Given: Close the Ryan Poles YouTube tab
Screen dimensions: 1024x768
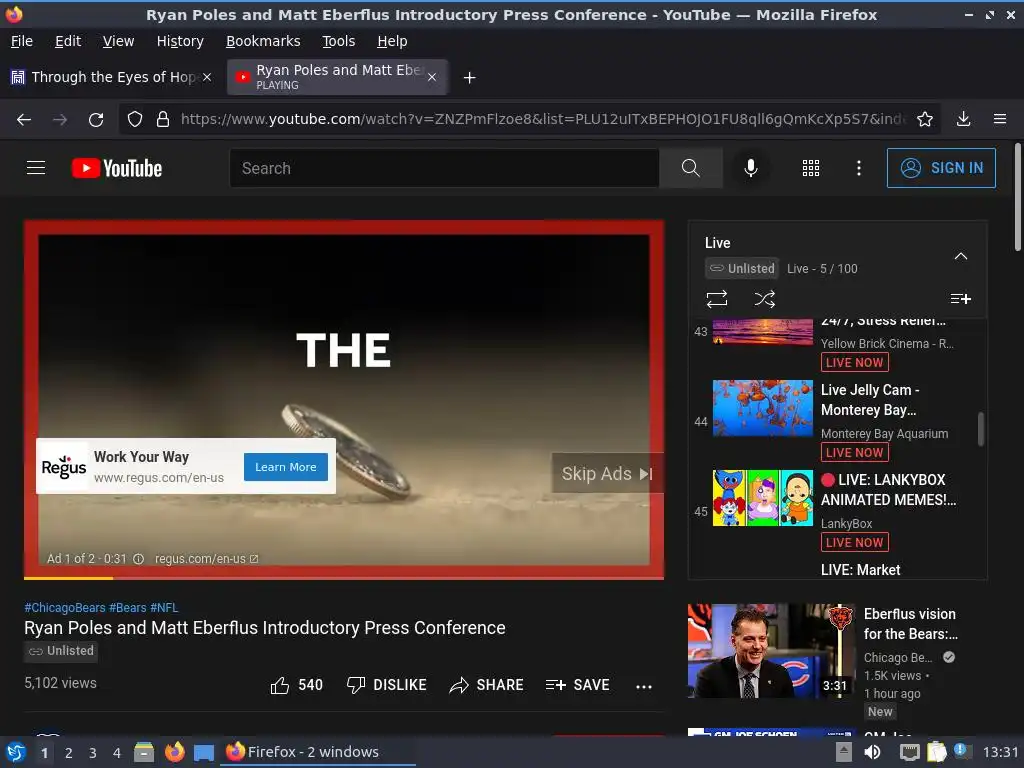Looking at the screenshot, I should point(432,77).
